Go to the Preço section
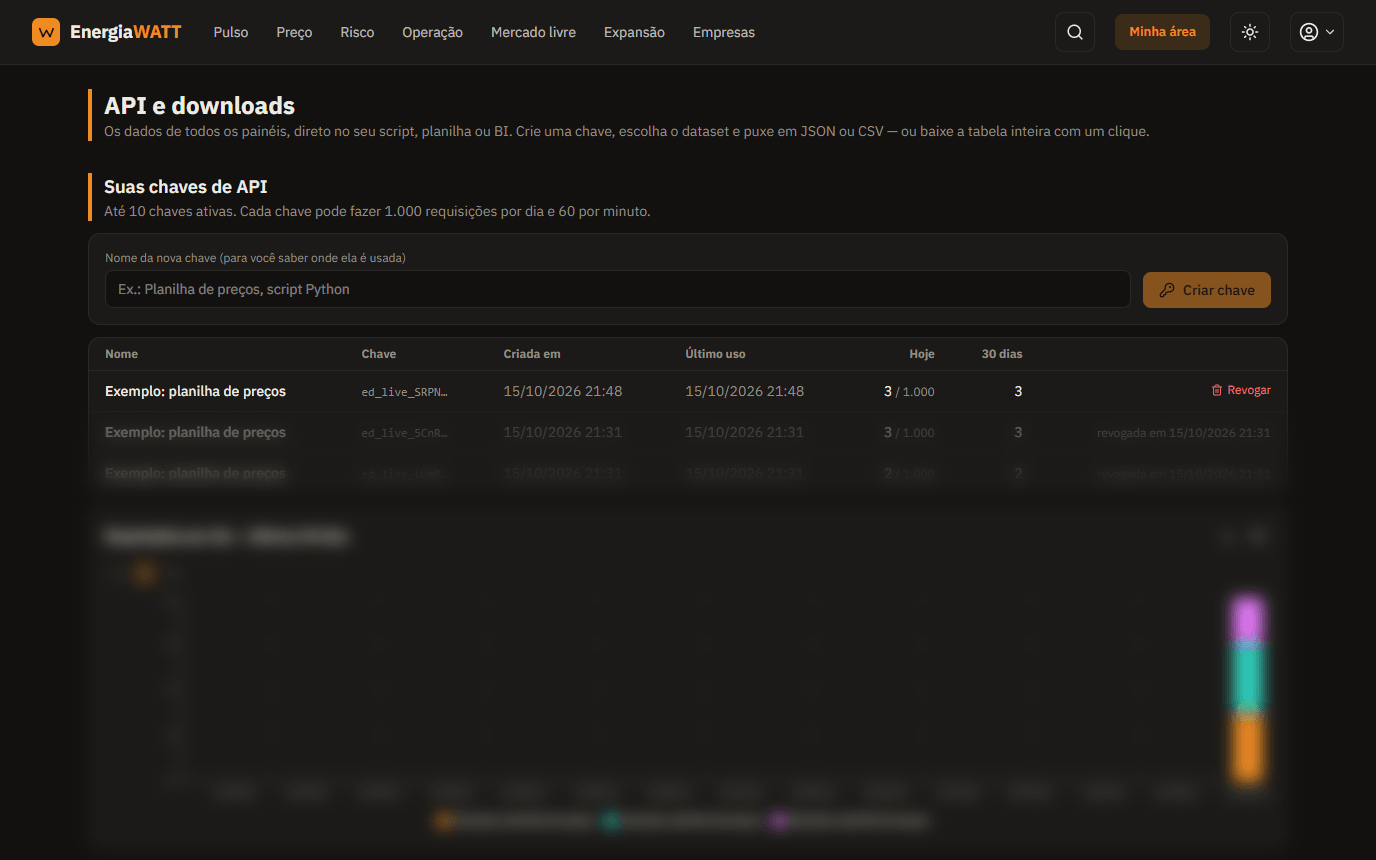The width and height of the screenshot is (1376, 860). click(294, 32)
